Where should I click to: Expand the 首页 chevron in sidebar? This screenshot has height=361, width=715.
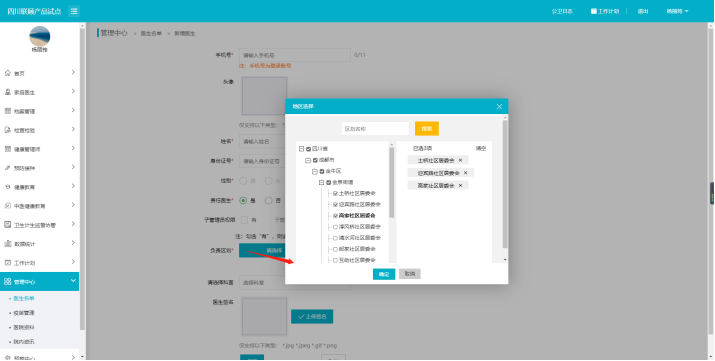point(73,72)
